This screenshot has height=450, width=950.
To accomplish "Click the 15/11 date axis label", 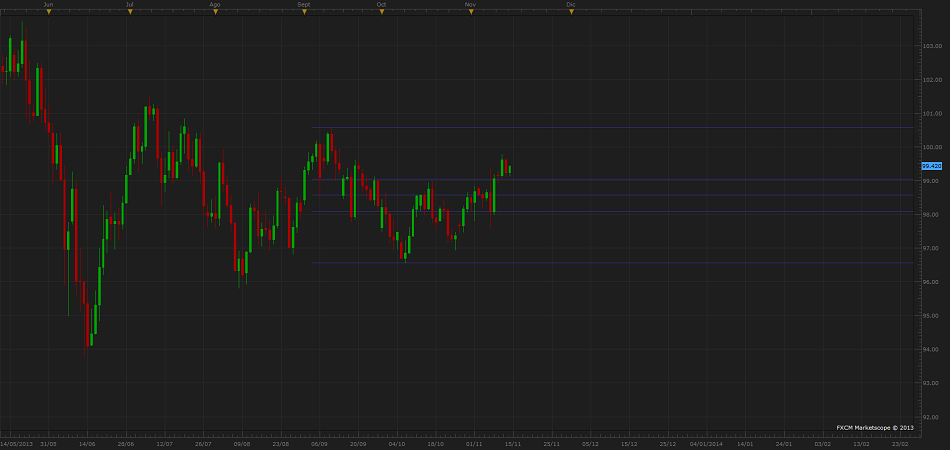I will point(512,442).
